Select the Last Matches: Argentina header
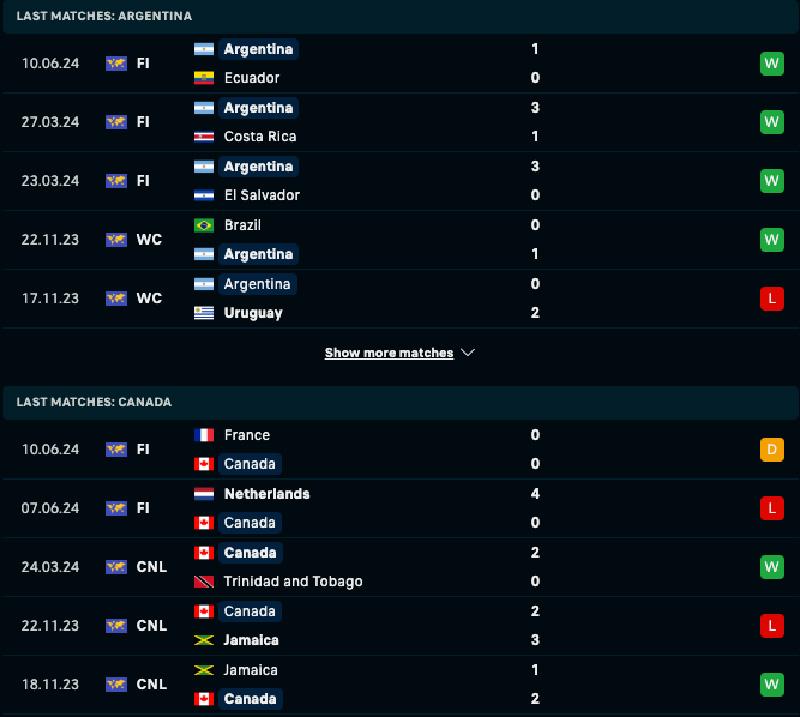This screenshot has width=800, height=717. point(104,16)
